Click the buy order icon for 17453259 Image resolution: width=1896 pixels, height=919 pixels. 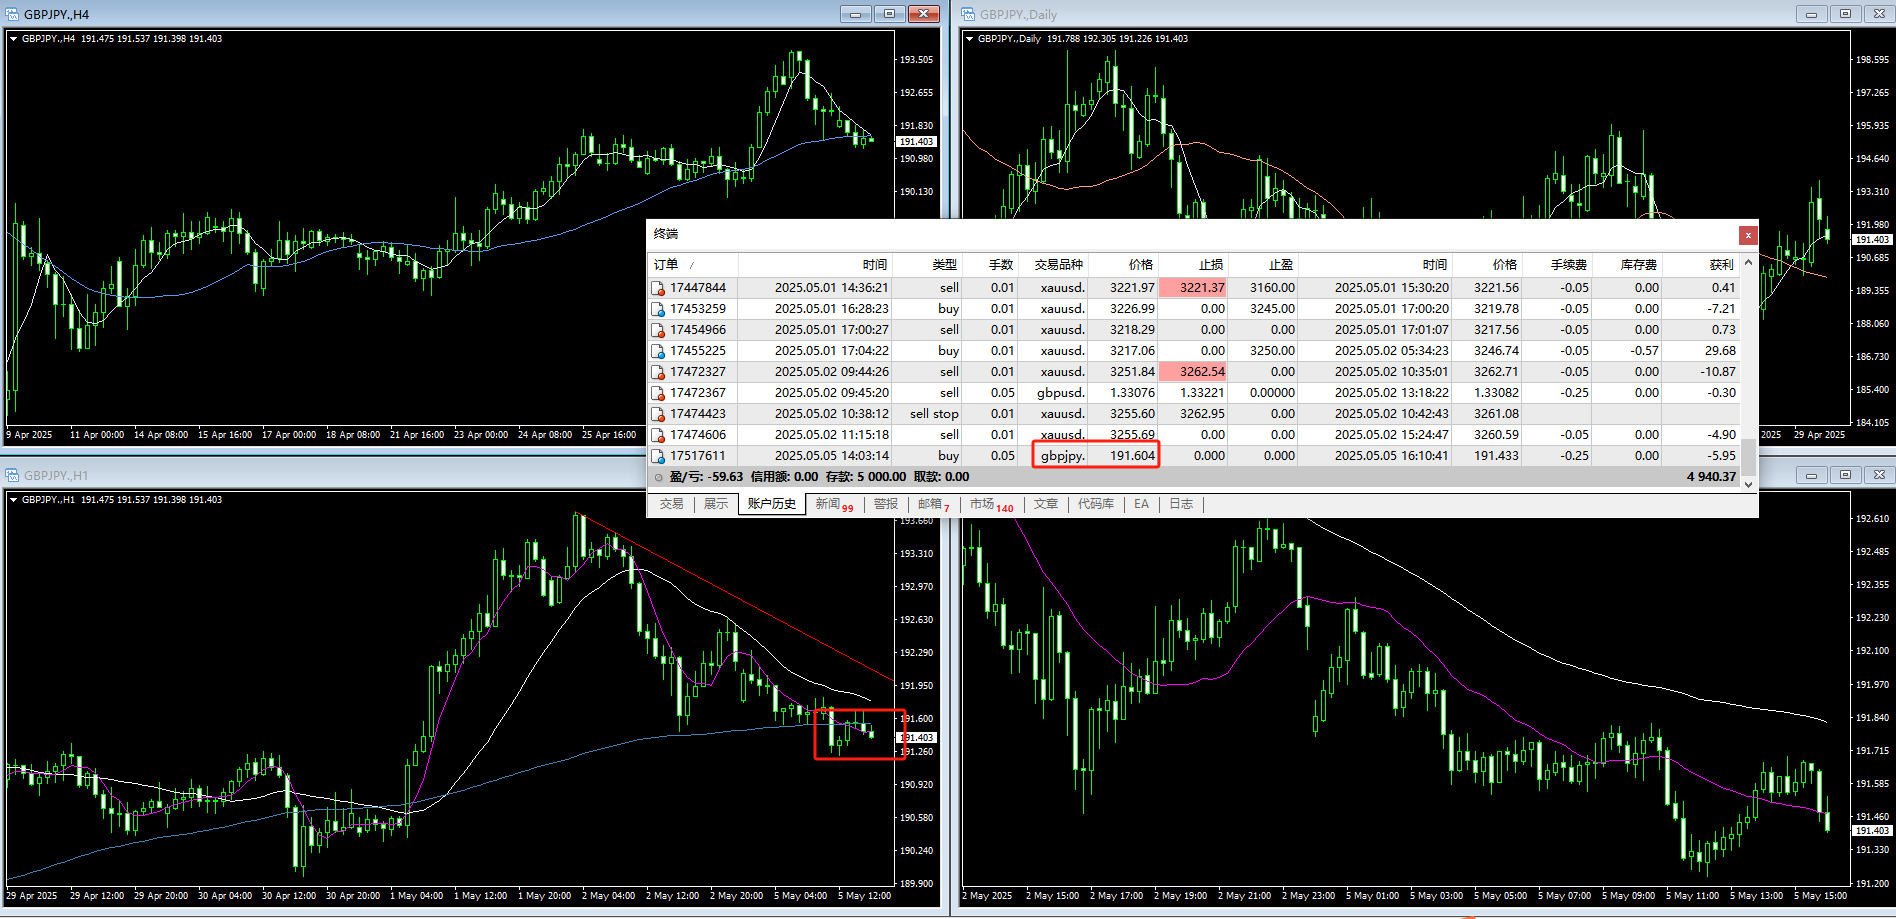(658, 309)
